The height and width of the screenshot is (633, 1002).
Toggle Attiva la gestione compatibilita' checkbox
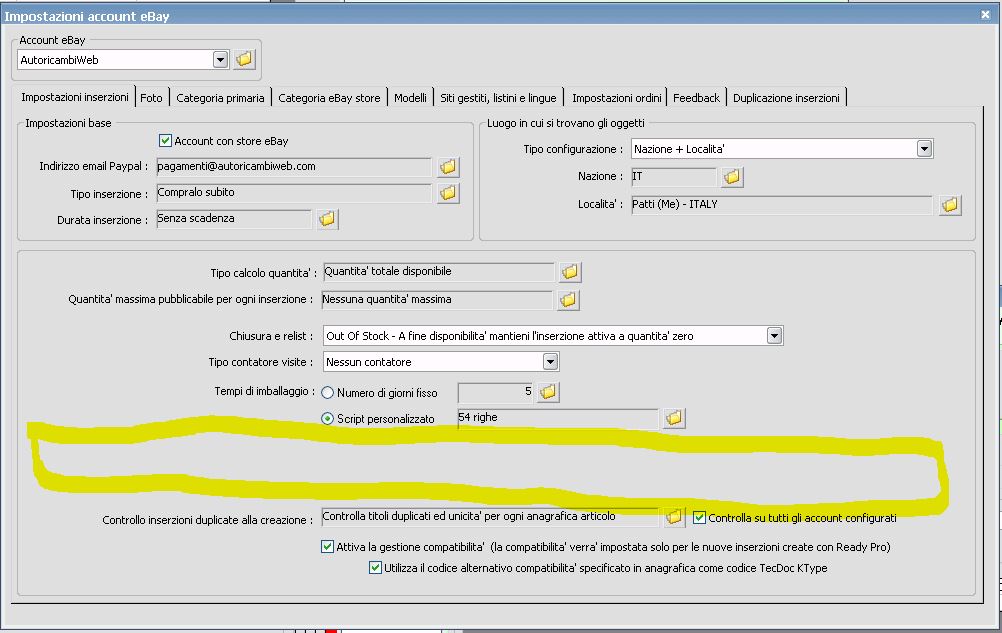327,547
